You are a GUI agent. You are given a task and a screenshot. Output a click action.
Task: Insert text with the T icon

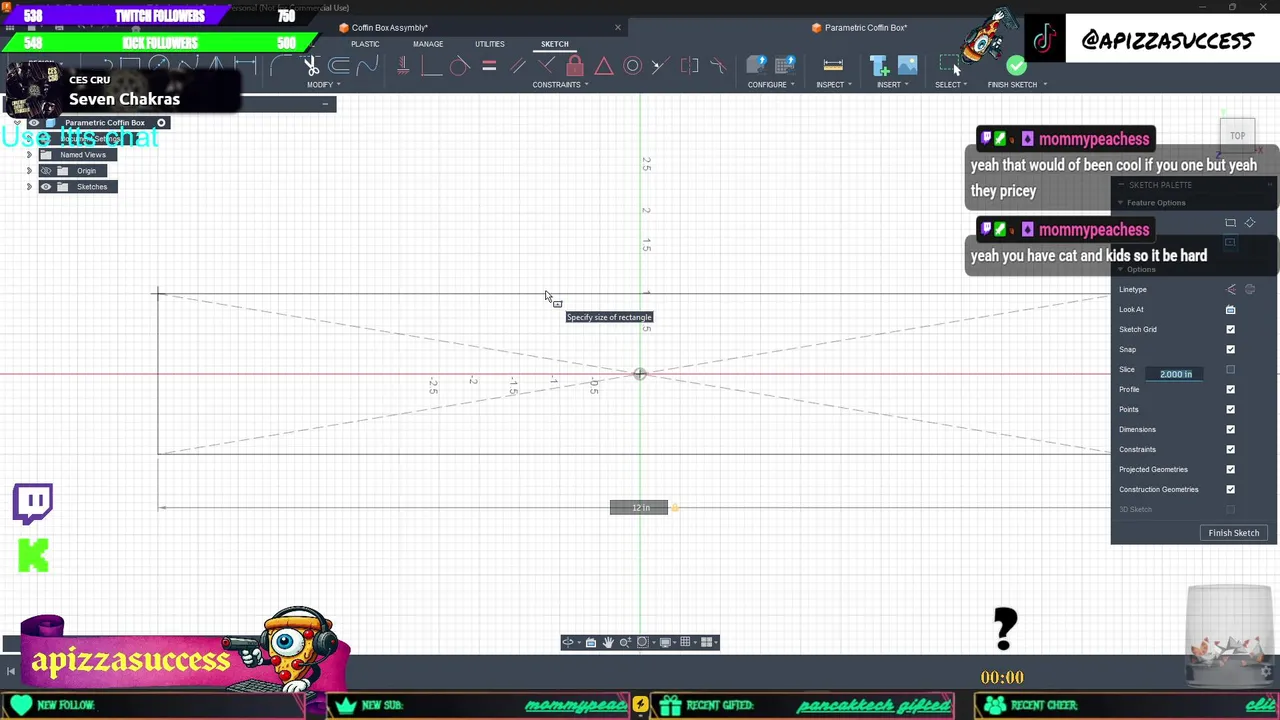[x=879, y=67]
